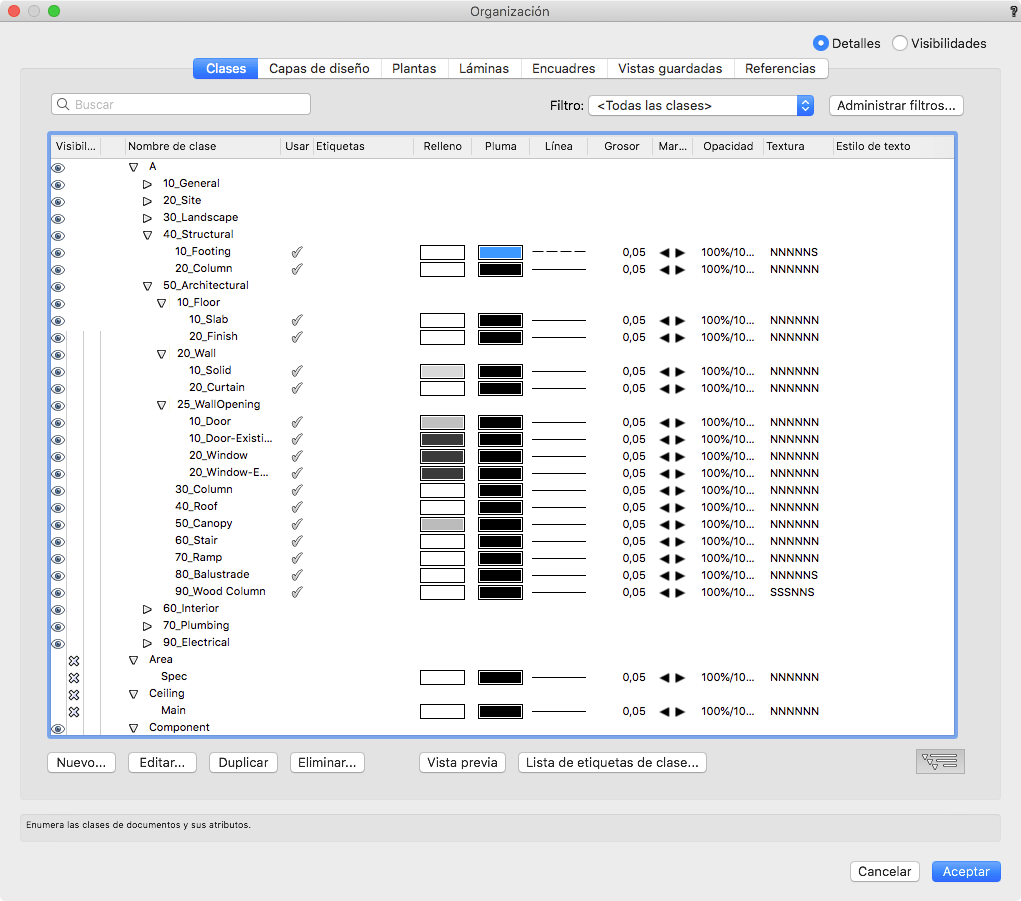Click the Usar checkmark for 10_Footing
The image size is (1021, 901).
(x=296, y=252)
